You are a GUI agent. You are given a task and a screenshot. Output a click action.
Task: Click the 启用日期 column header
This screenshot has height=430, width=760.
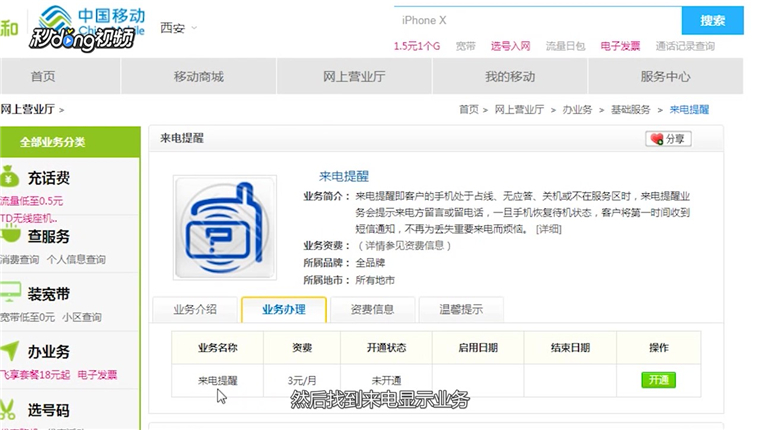click(x=478, y=348)
